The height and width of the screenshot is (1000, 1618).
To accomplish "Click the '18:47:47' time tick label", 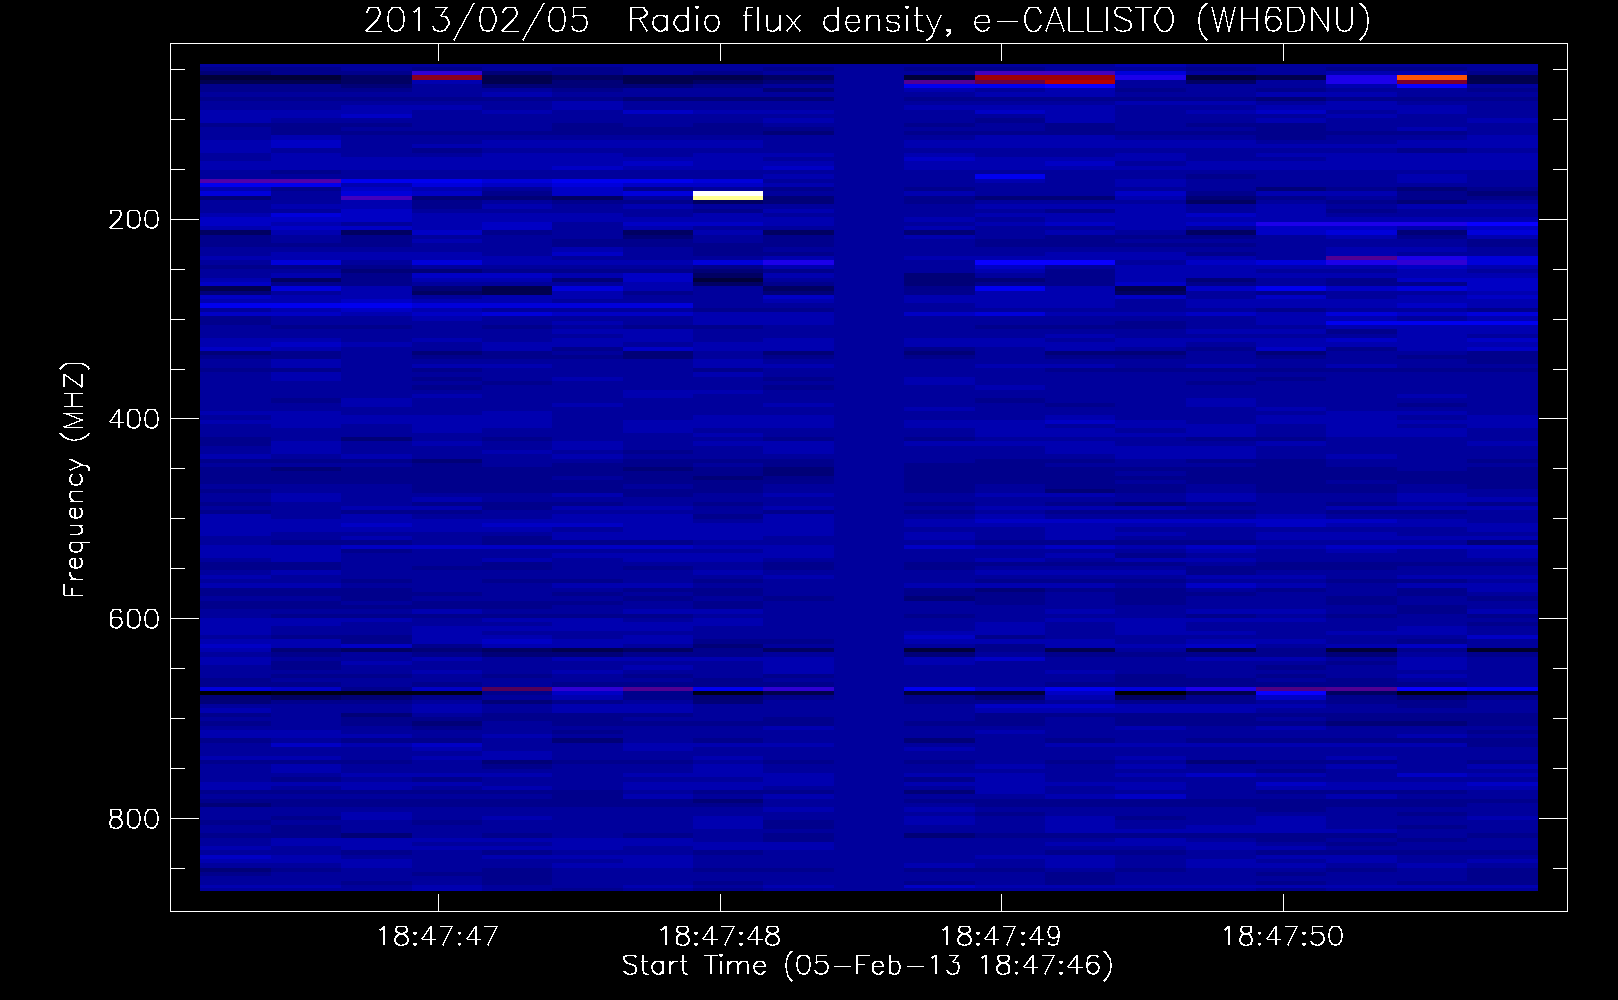I will (x=438, y=937).
